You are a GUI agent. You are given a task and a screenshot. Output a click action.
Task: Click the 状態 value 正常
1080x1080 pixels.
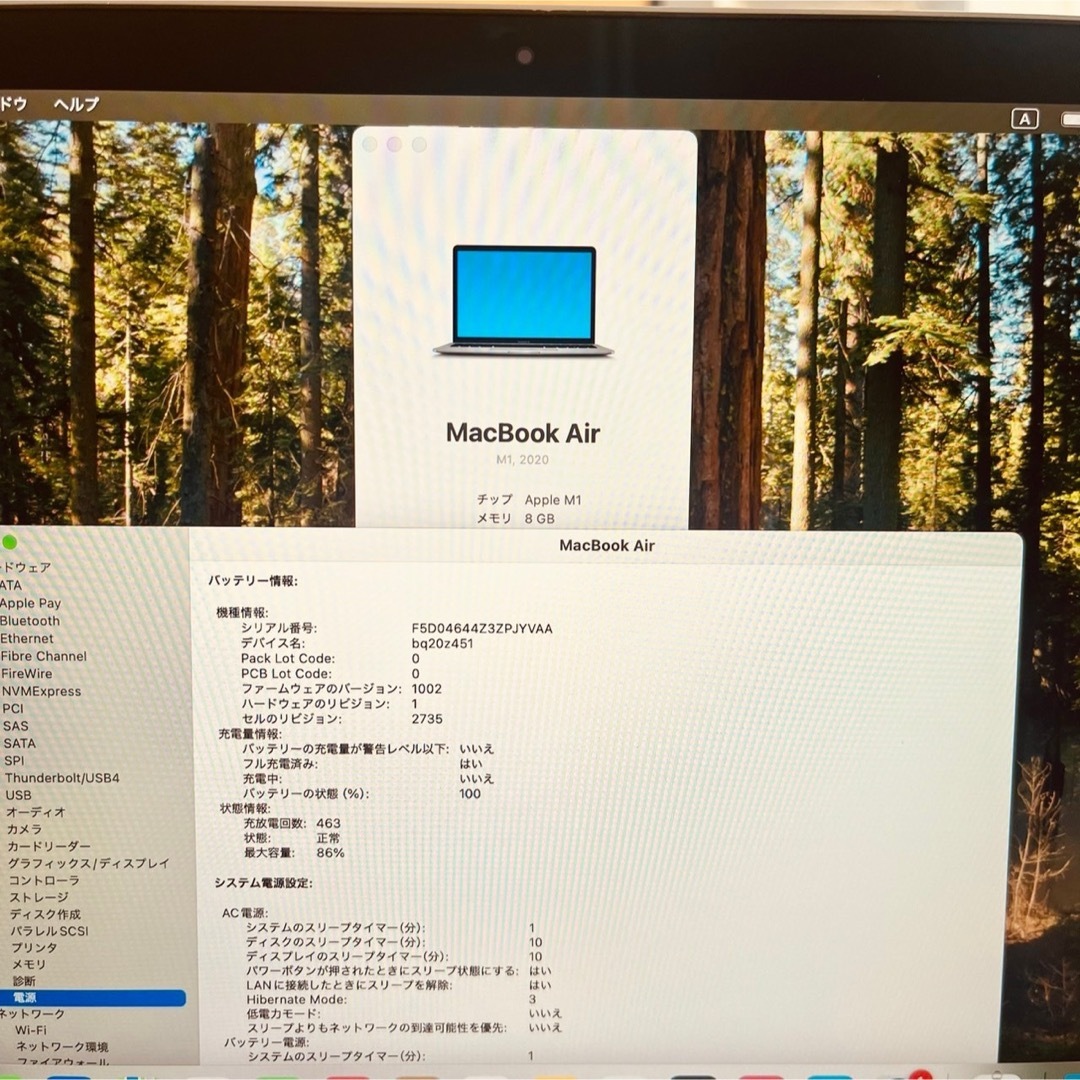click(329, 838)
